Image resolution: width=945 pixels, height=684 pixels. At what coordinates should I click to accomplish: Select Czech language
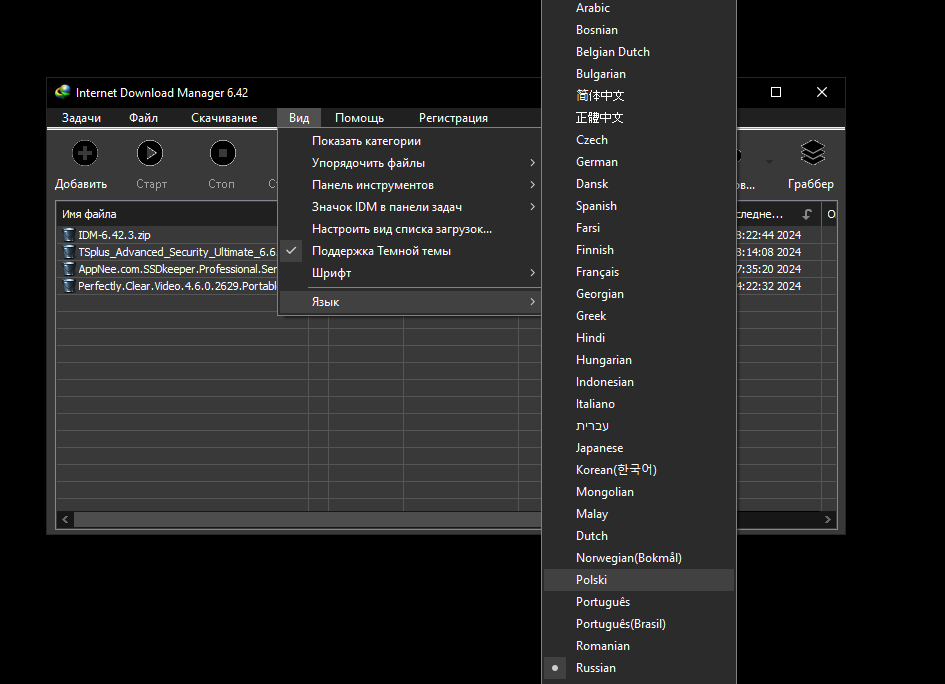pyautogui.click(x=639, y=140)
